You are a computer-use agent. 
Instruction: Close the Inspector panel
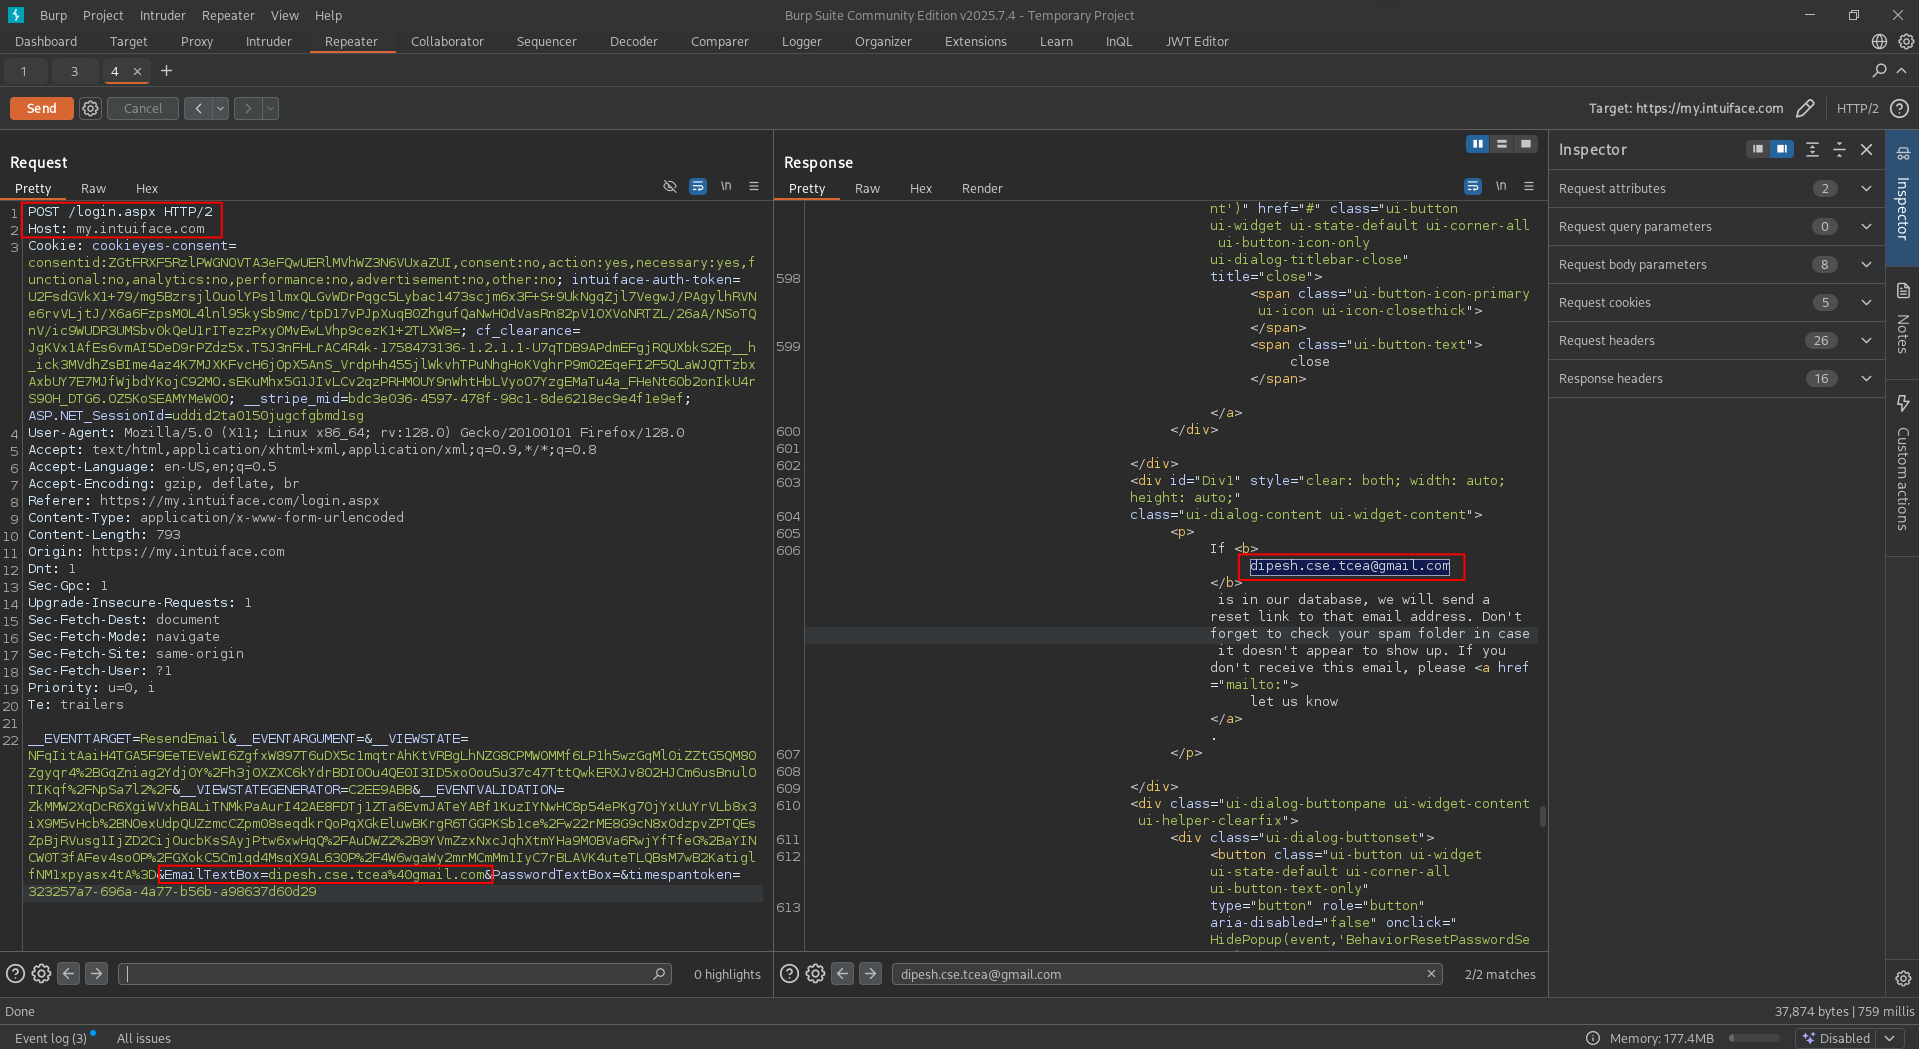pyautogui.click(x=1866, y=149)
